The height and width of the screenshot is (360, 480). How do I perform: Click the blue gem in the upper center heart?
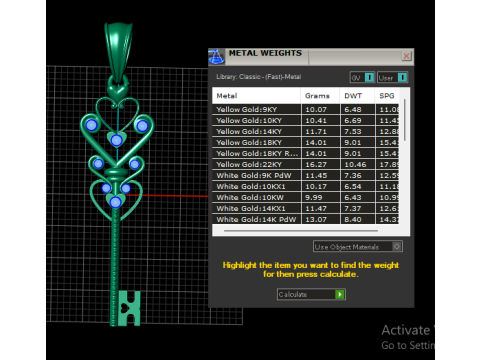point(116,140)
